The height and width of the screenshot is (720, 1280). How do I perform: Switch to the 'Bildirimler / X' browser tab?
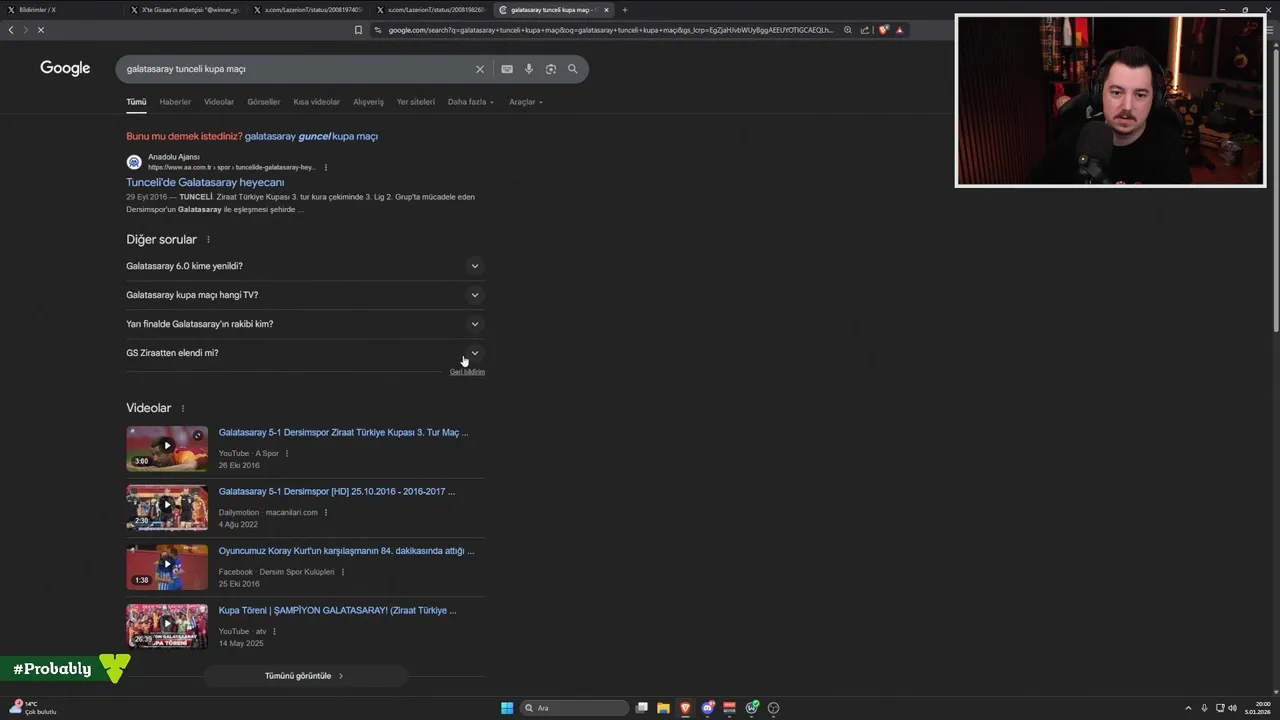click(x=60, y=10)
